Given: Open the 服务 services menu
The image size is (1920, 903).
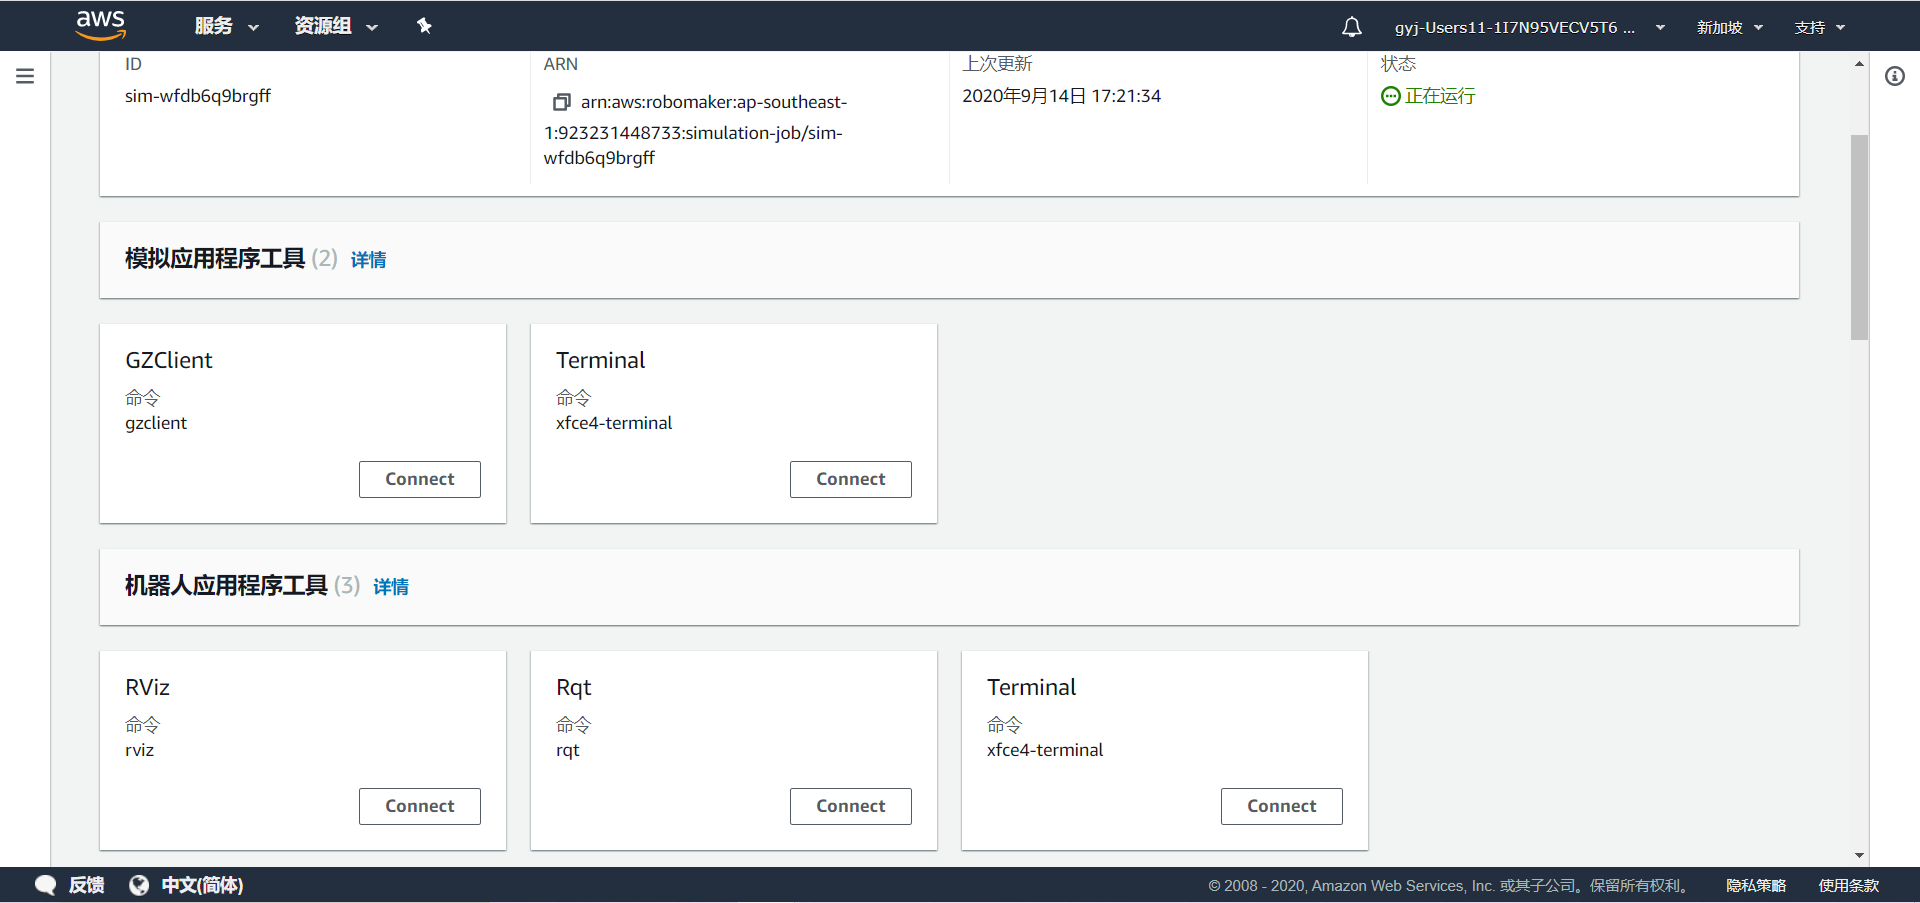Looking at the screenshot, I should click(227, 26).
